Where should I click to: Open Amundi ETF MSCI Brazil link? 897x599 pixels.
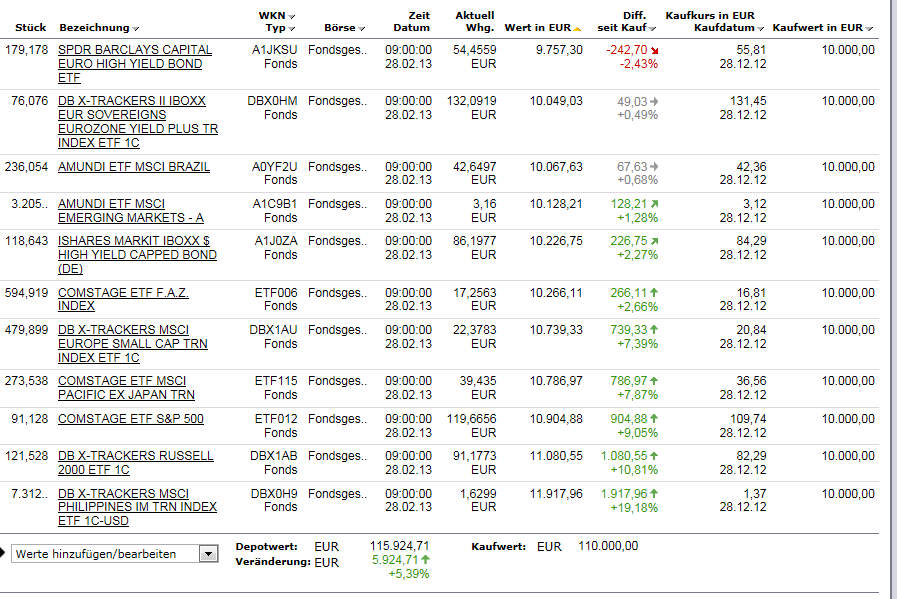point(134,166)
